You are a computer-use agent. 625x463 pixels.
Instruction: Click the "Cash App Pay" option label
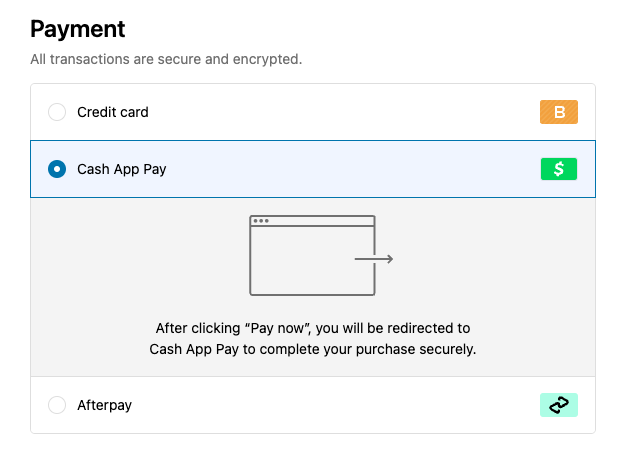pyautogui.click(x=122, y=169)
